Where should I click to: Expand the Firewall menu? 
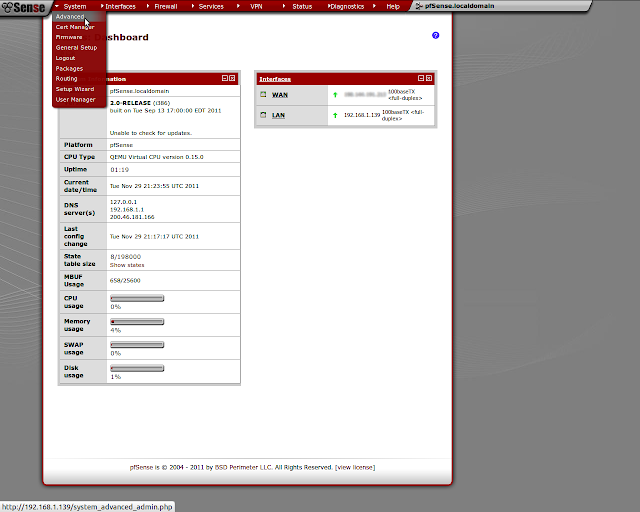[166, 7]
